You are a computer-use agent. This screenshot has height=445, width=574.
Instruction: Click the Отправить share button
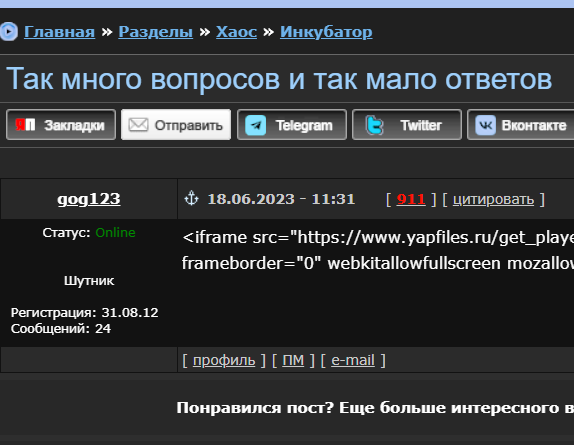(176, 125)
